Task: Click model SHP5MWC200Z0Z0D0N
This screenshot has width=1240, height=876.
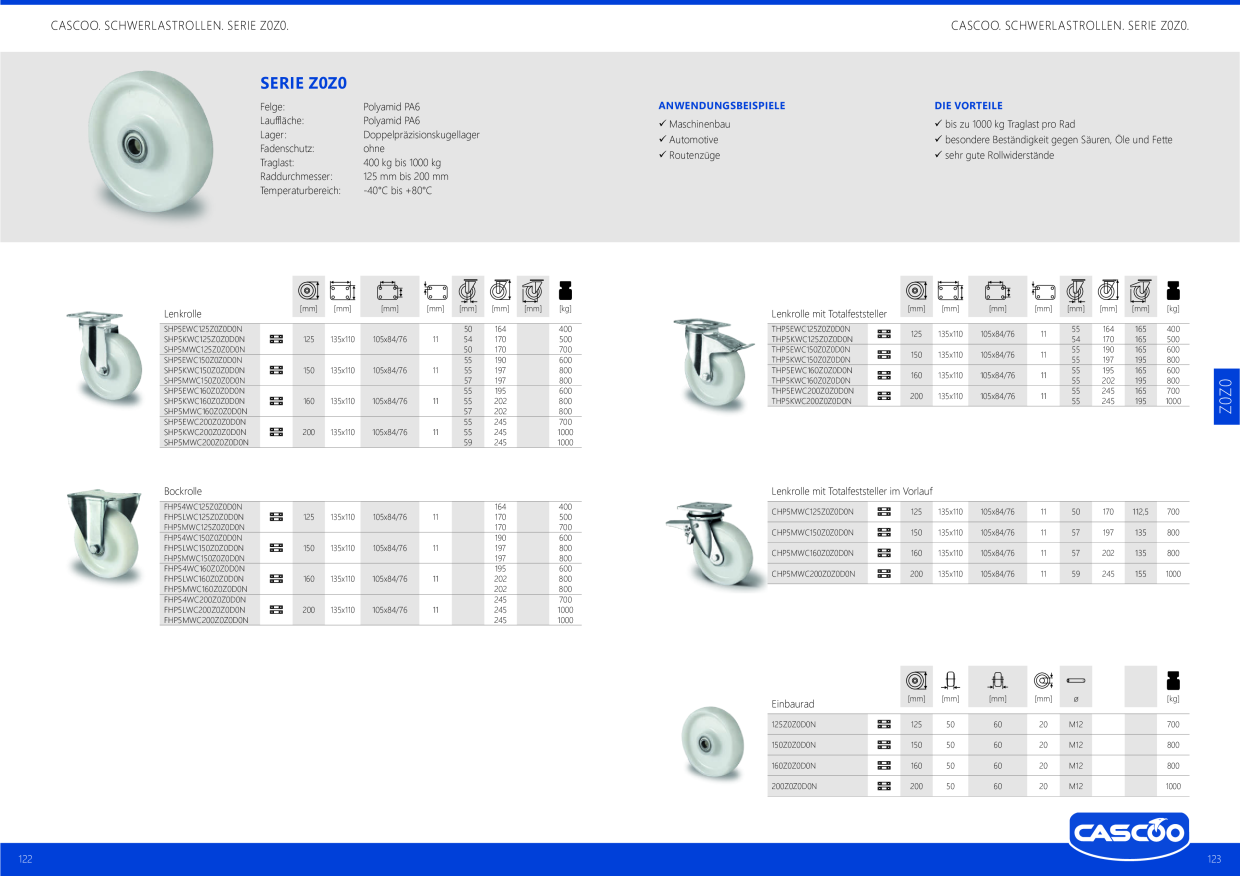Action: pos(206,442)
